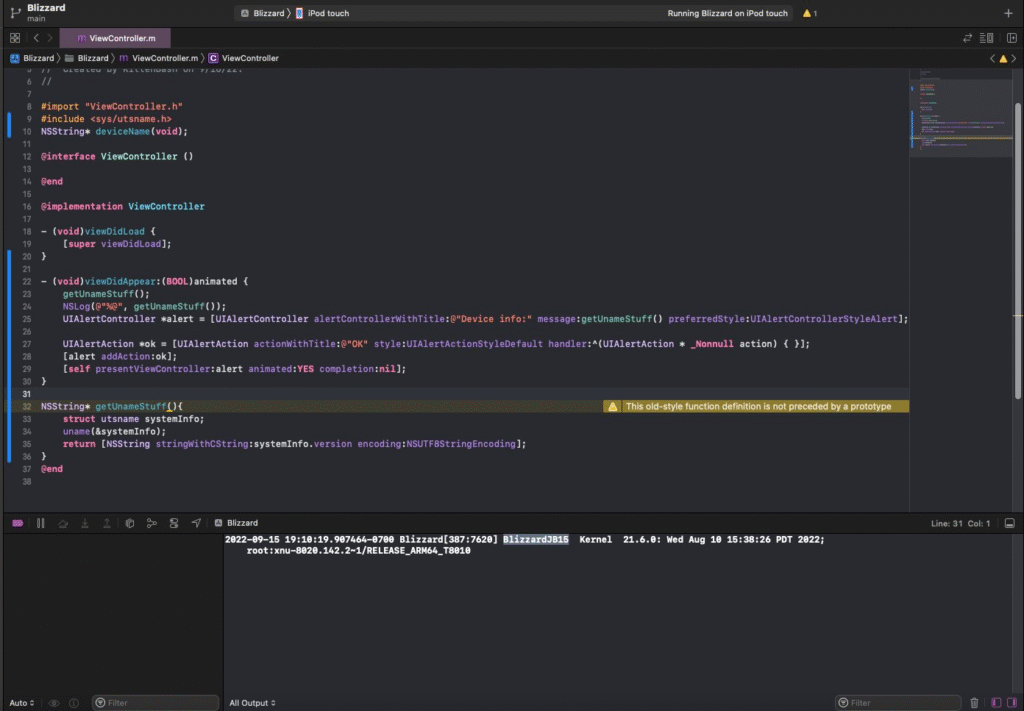Screen dimensions: 1024x711
Task: Go back in editor history
Action: pyautogui.click(x=36, y=38)
